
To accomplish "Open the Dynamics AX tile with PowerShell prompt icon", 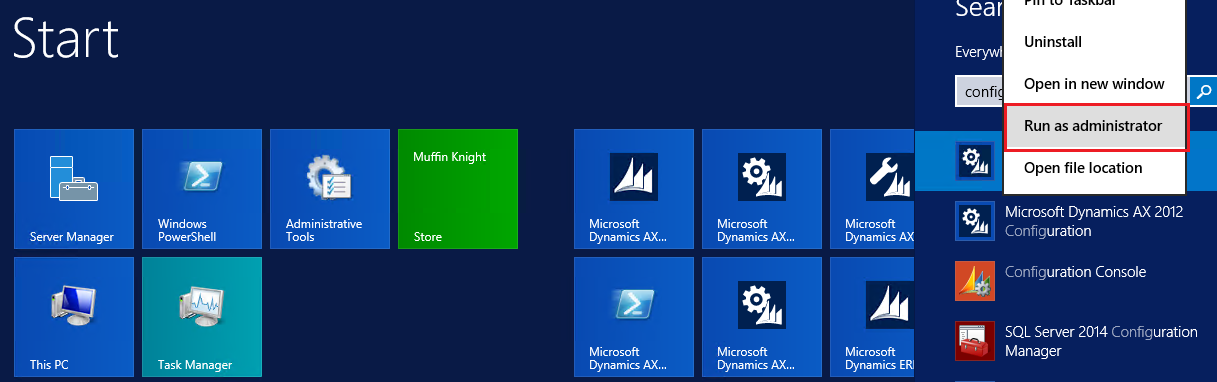I will [634, 317].
